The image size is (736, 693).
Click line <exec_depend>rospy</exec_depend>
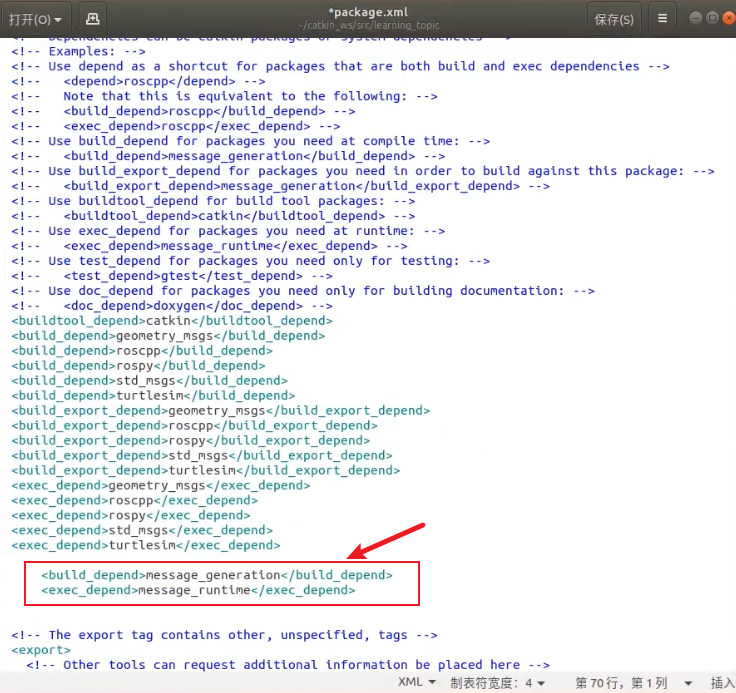click(x=130, y=516)
